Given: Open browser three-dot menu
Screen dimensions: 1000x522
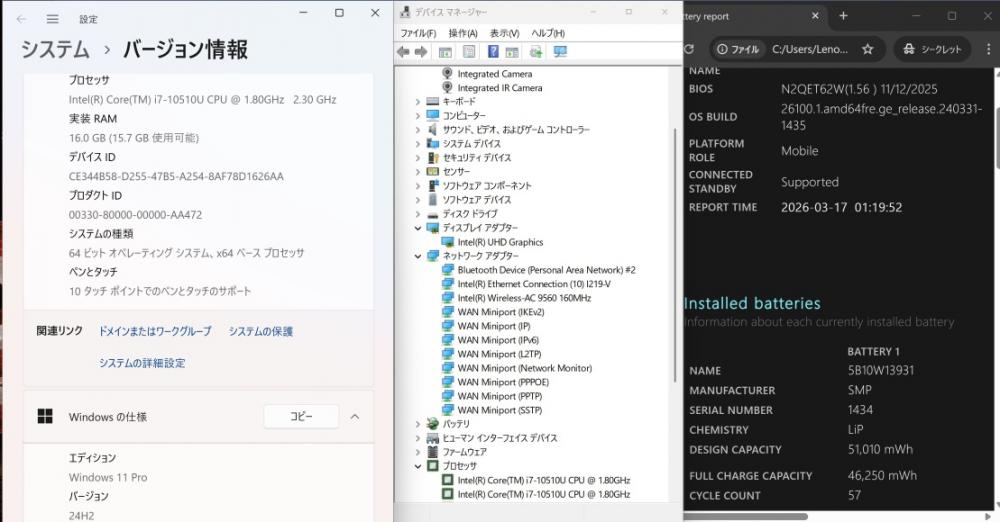Looking at the screenshot, I should pos(989,48).
